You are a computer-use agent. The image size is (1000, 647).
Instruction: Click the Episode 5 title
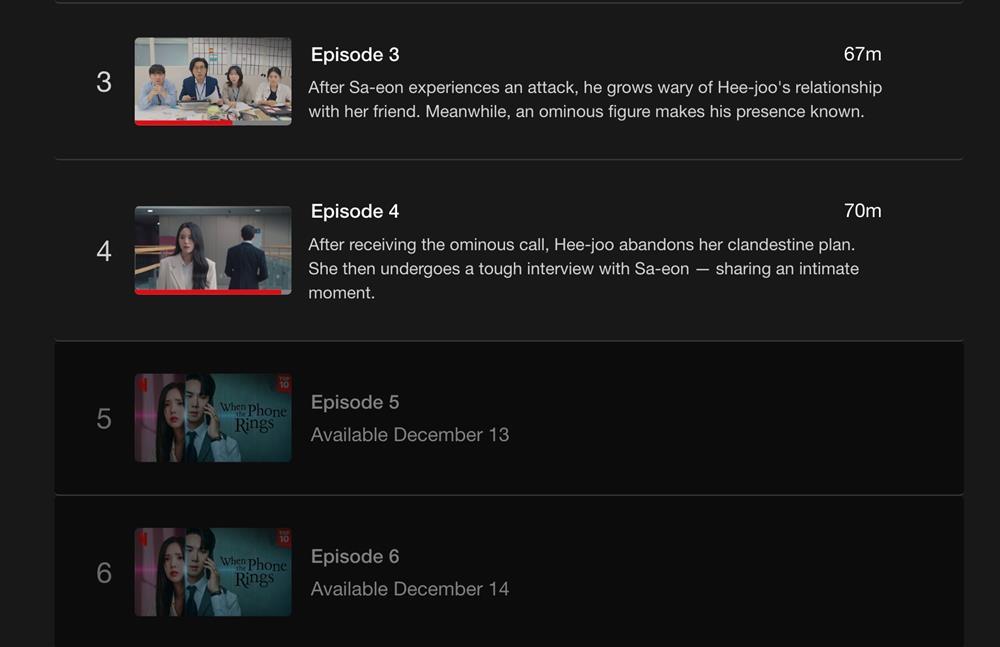click(355, 402)
